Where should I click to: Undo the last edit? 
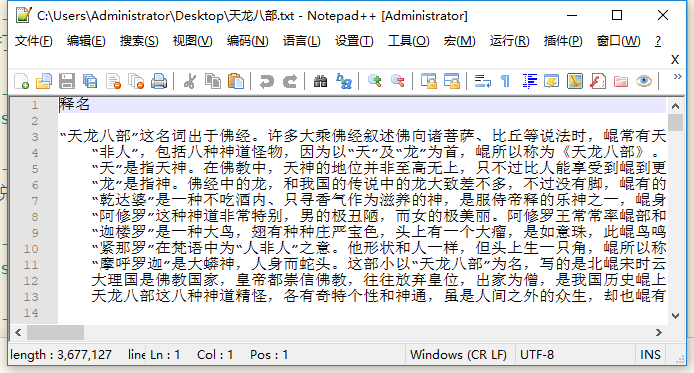click(x=266, y=81)
